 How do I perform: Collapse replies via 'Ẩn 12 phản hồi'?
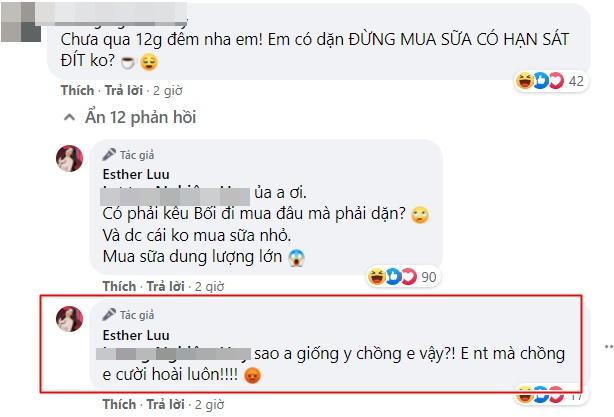tap(134, 117)
